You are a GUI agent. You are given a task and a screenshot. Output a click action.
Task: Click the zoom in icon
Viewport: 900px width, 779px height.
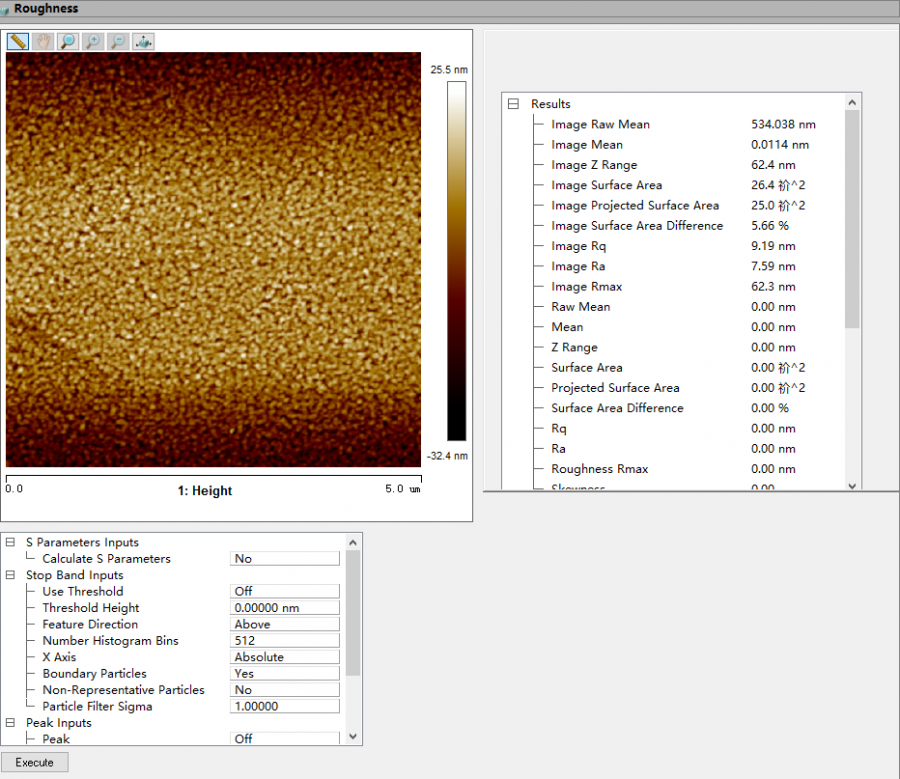click(92, 41)
